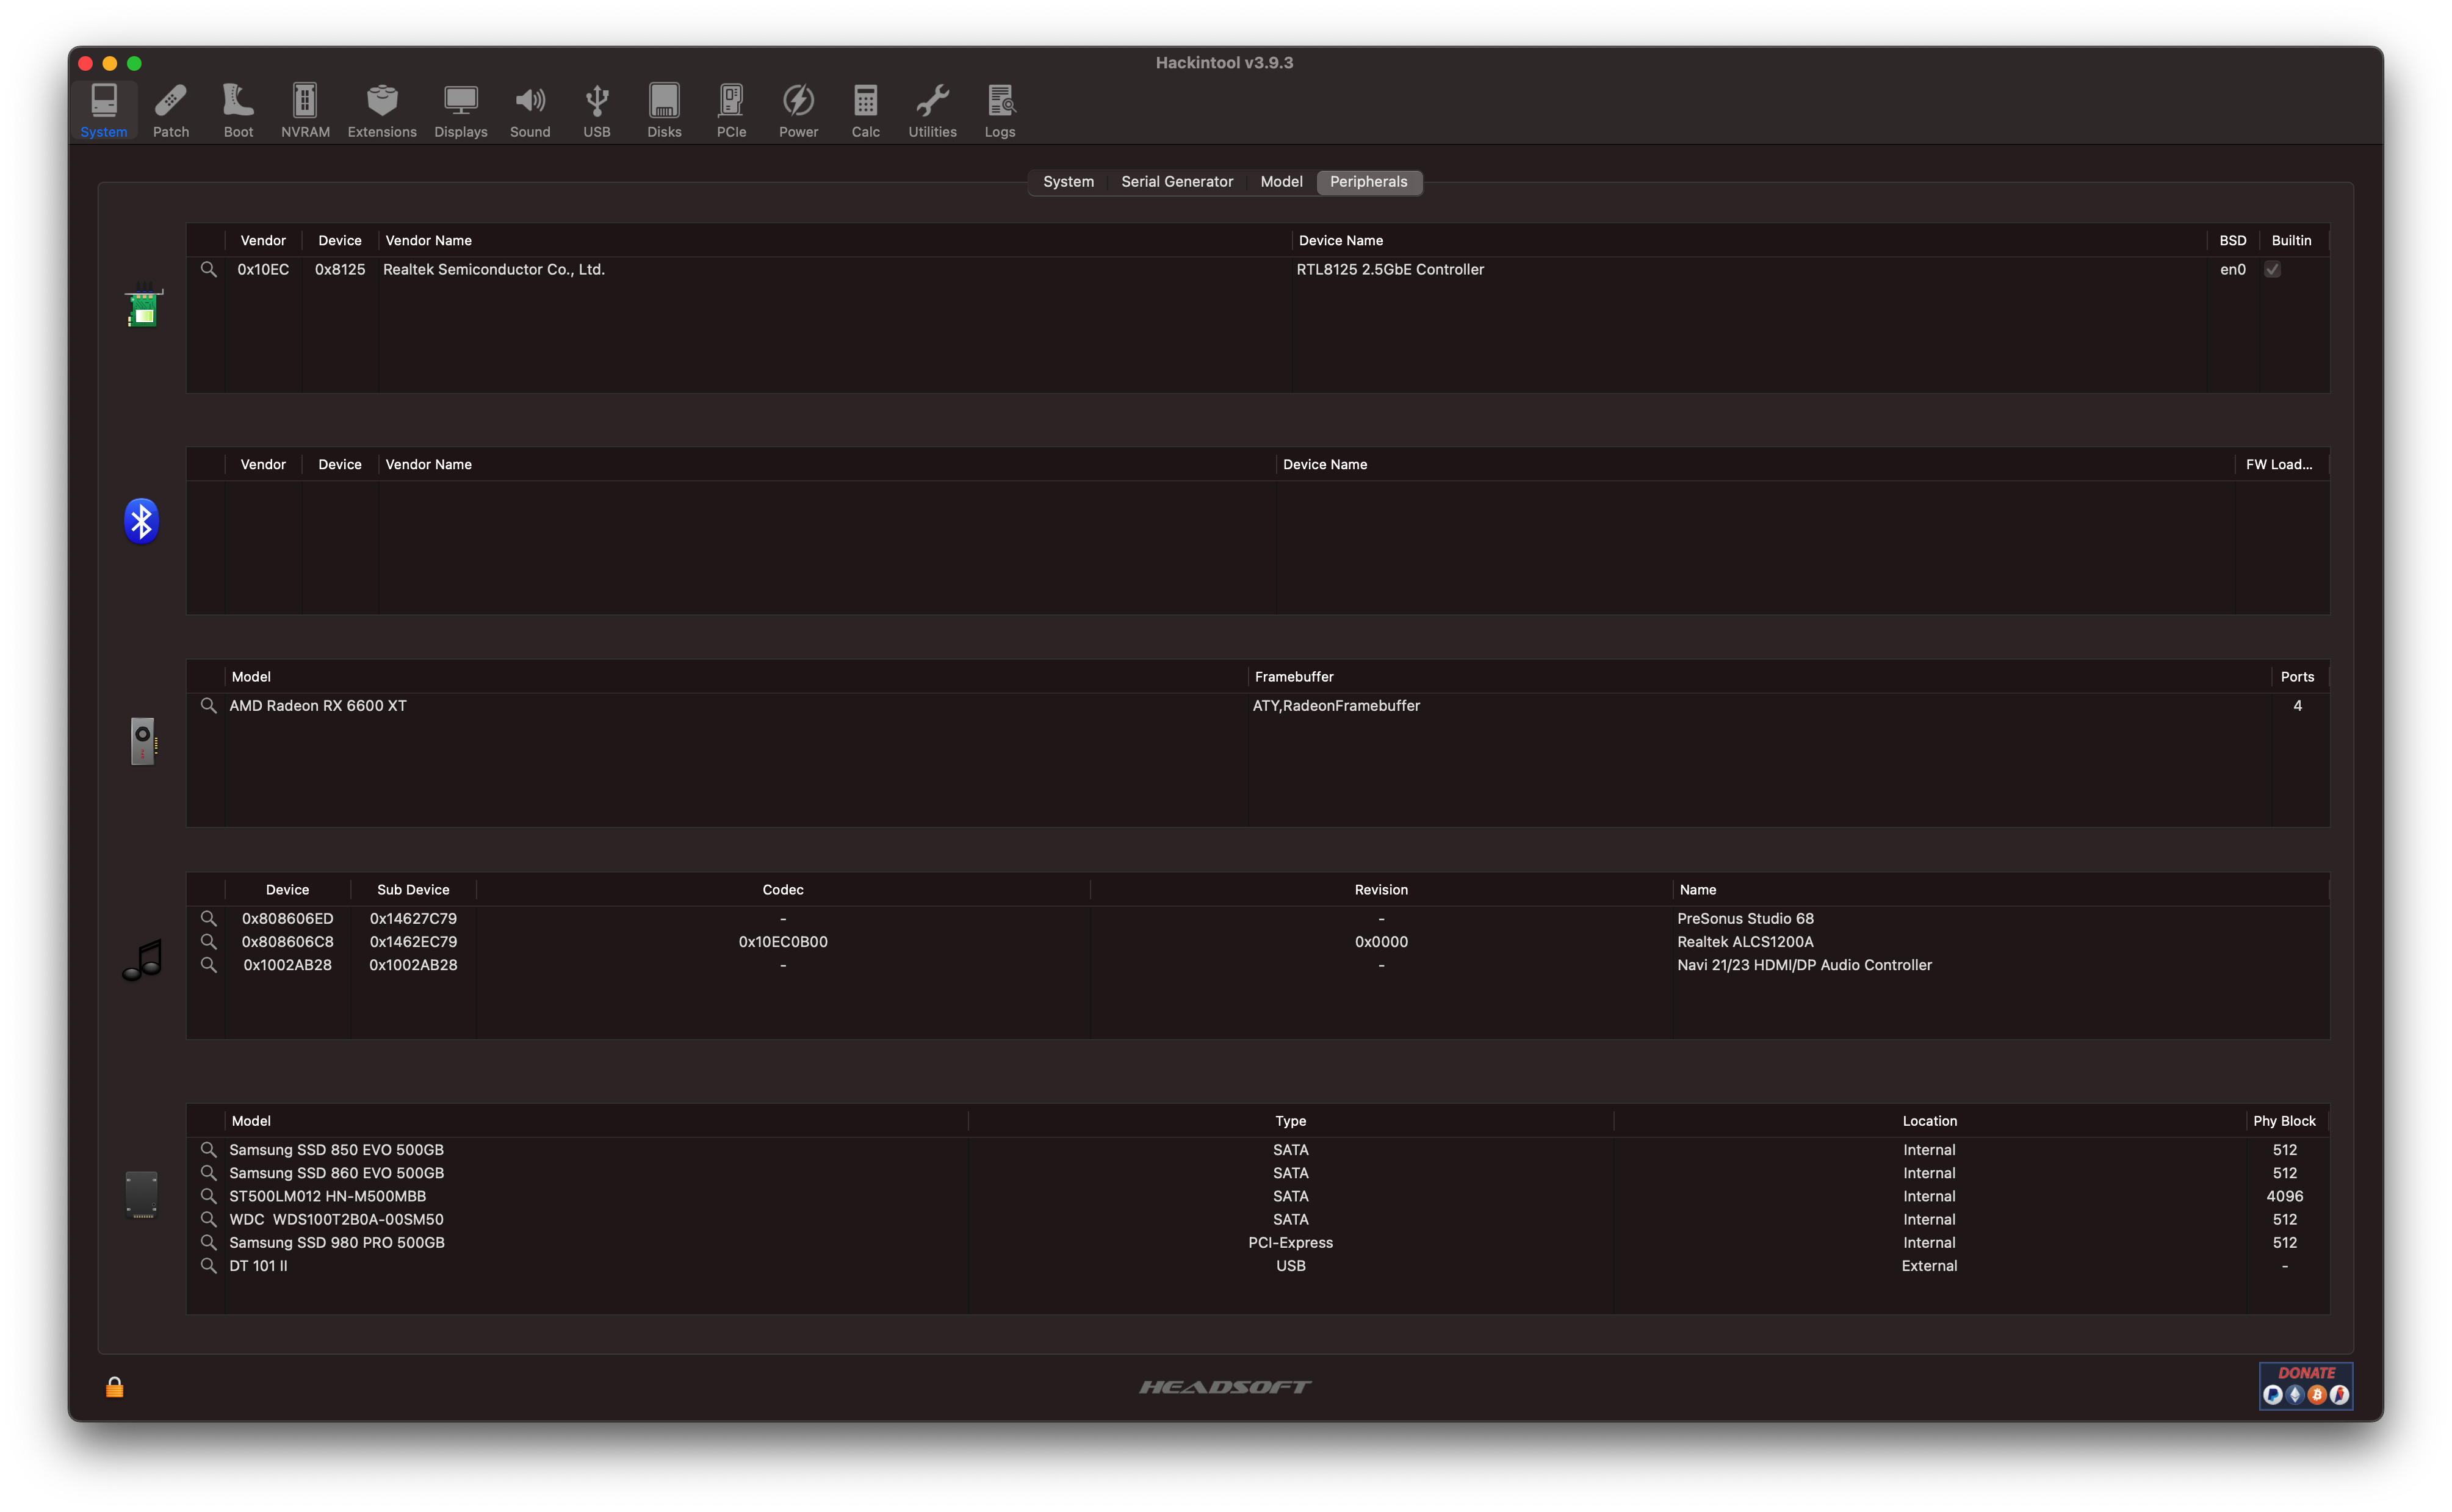2452x1512 pixels.
Task: Open the NVRAM section
Action: (304, 109)
